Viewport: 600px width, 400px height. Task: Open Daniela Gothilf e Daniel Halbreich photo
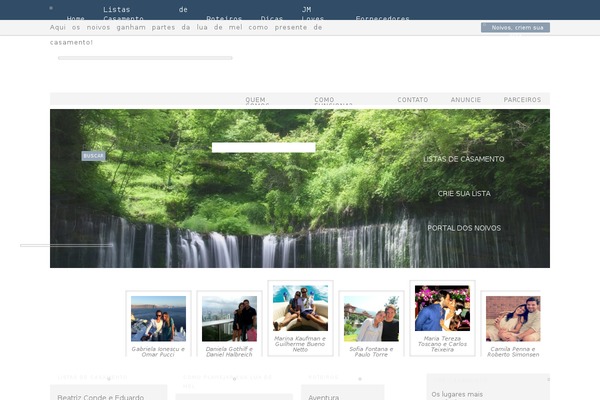230,318
